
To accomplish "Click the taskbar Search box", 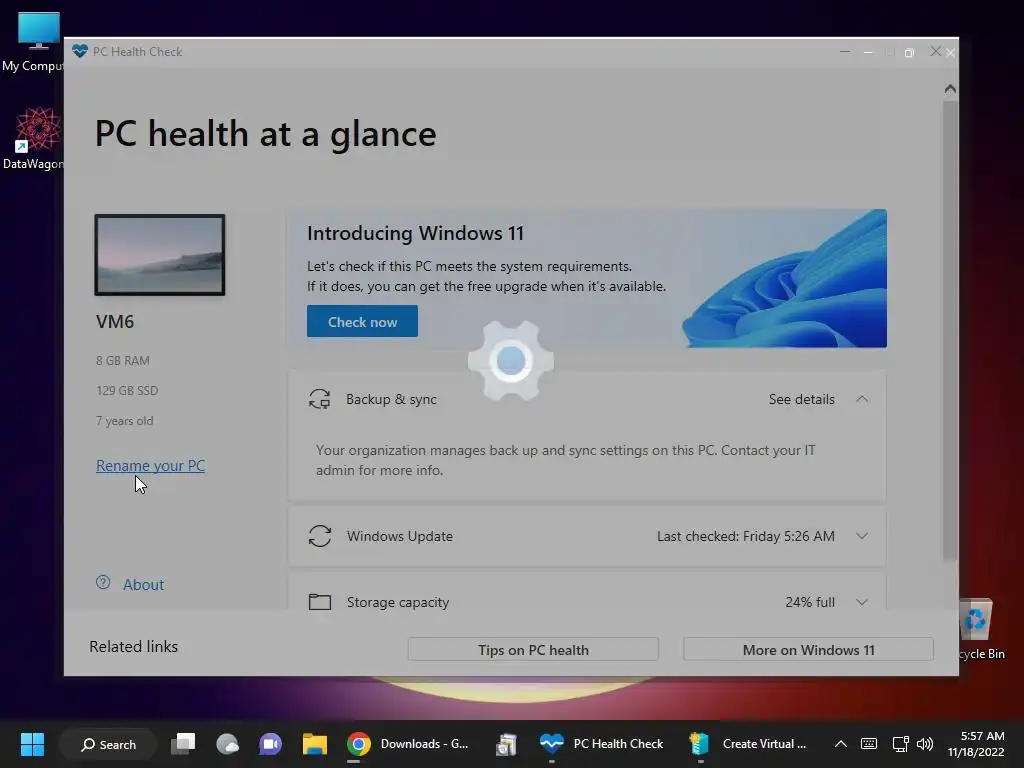I will click(x=108, y=744).
